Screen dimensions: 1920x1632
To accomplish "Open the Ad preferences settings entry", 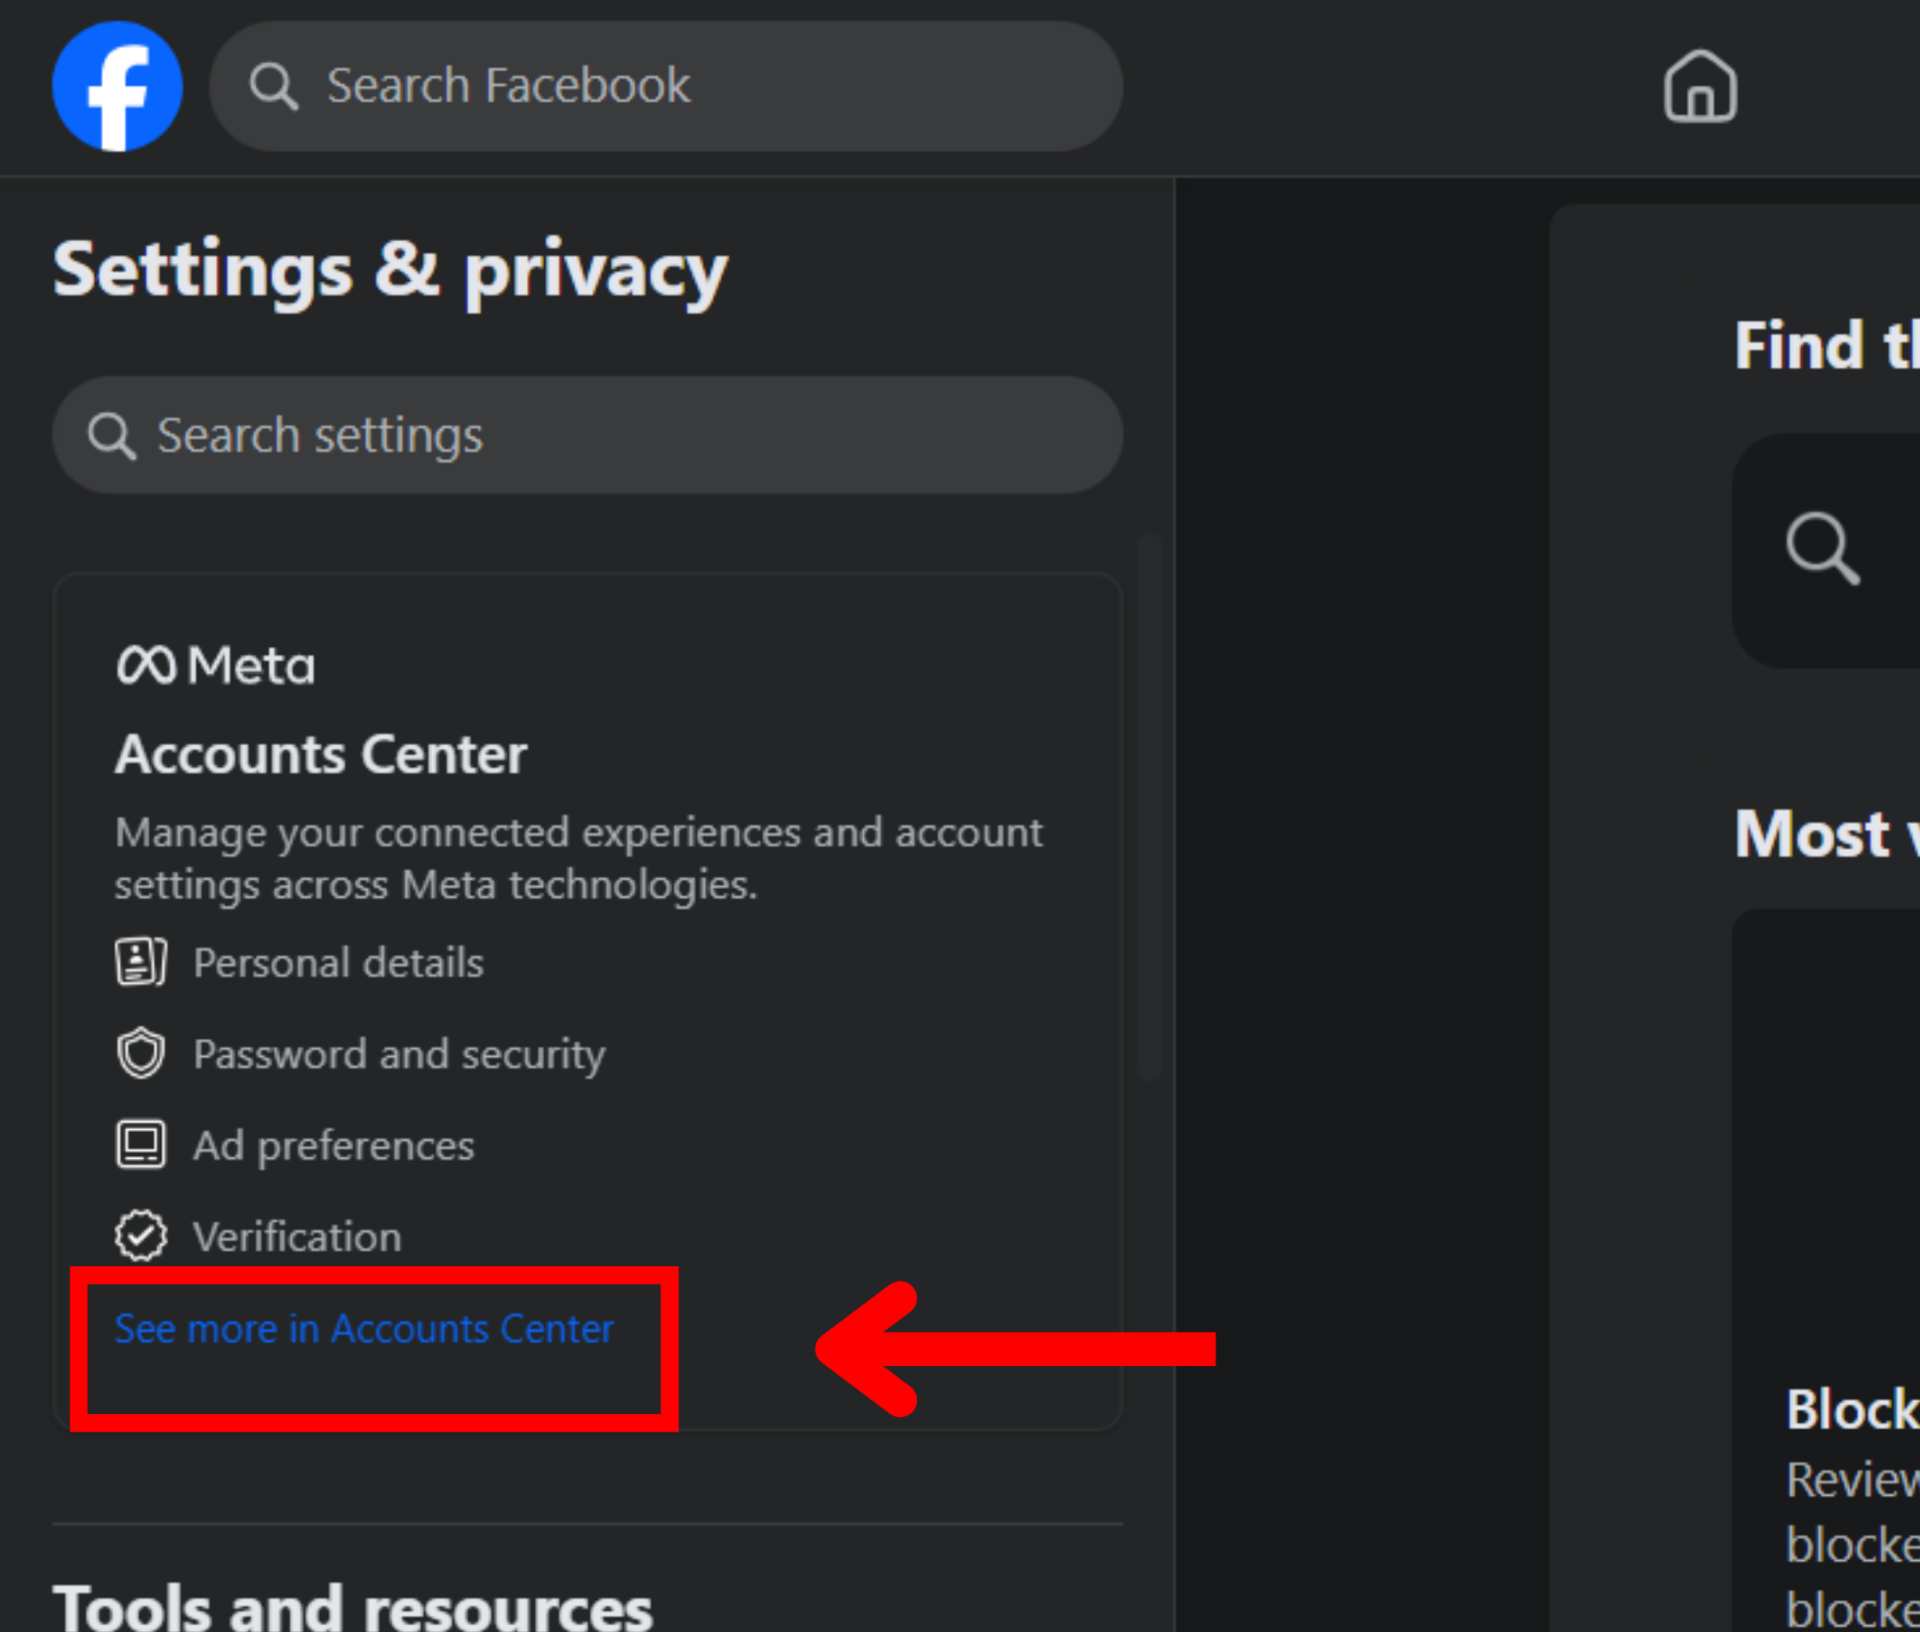I will [x=333, y=1143].
